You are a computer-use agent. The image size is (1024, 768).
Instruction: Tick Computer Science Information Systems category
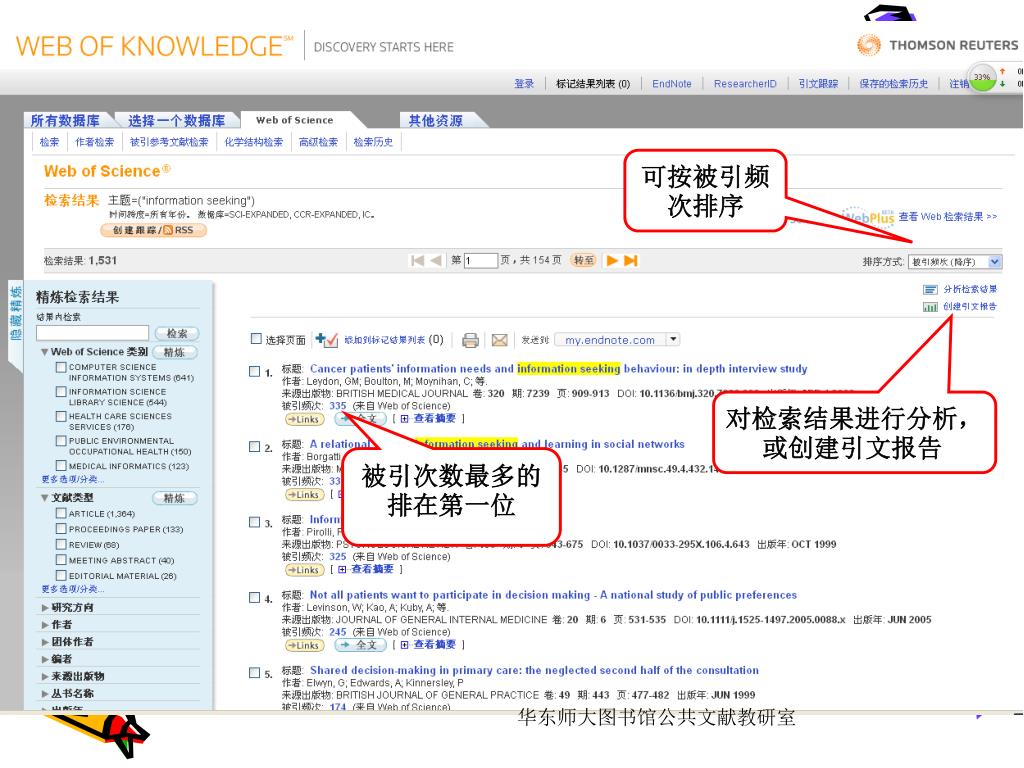61,367
